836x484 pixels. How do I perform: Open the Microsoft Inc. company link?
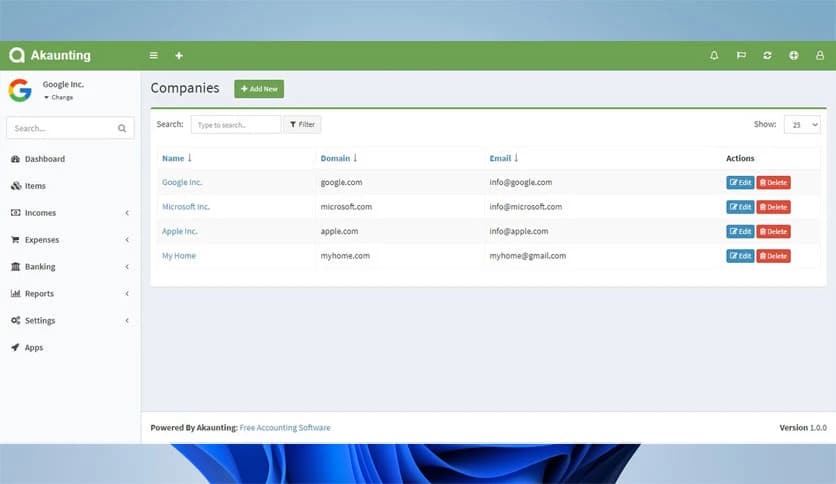186,207
